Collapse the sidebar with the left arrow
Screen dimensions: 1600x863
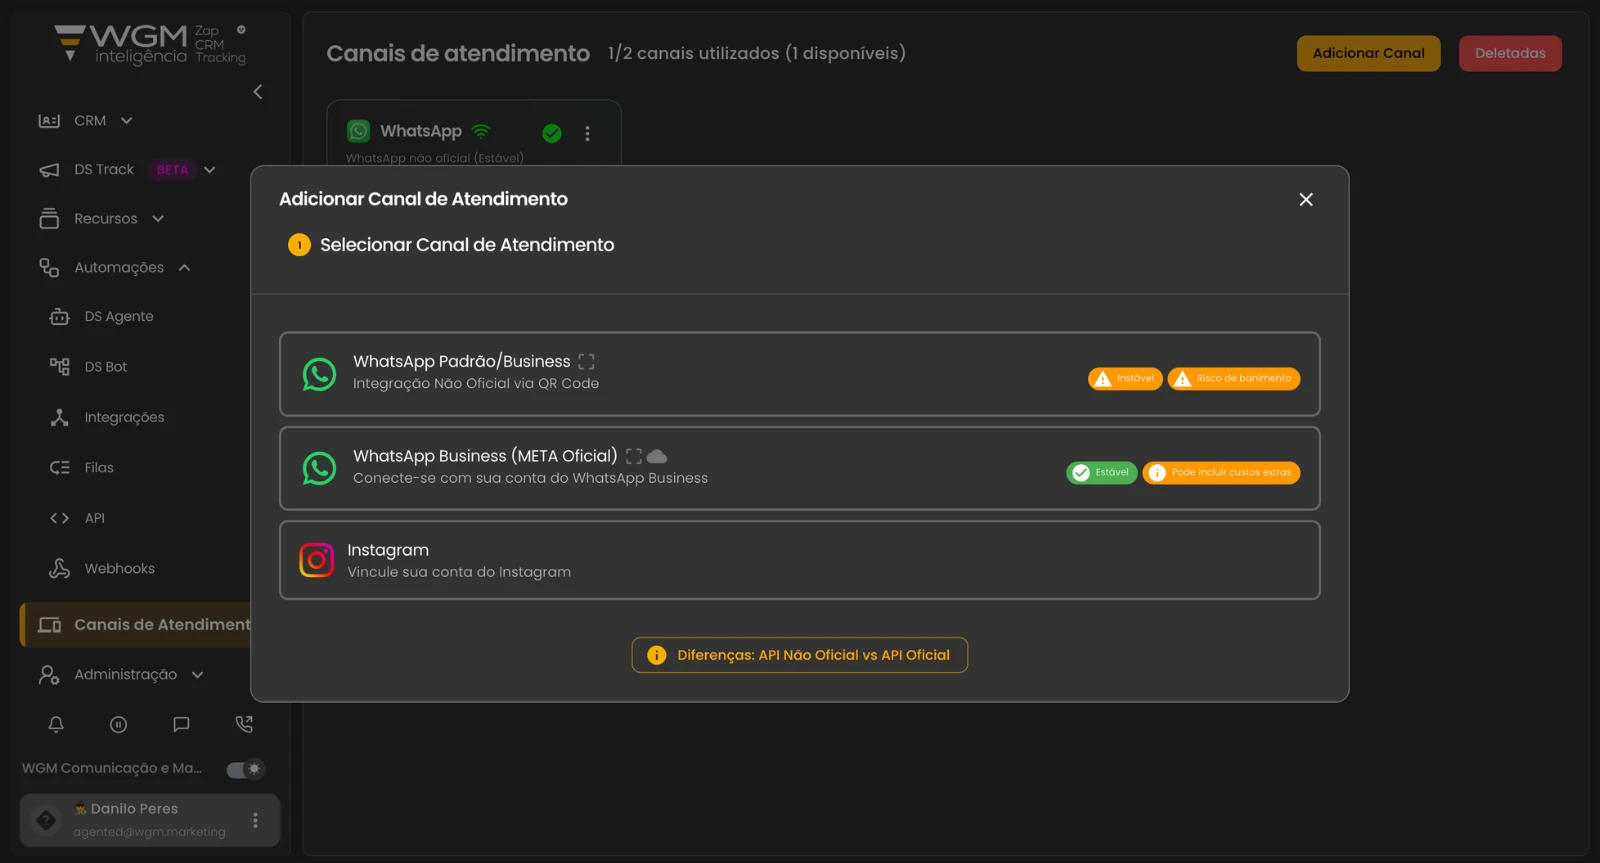pos(258,92)
